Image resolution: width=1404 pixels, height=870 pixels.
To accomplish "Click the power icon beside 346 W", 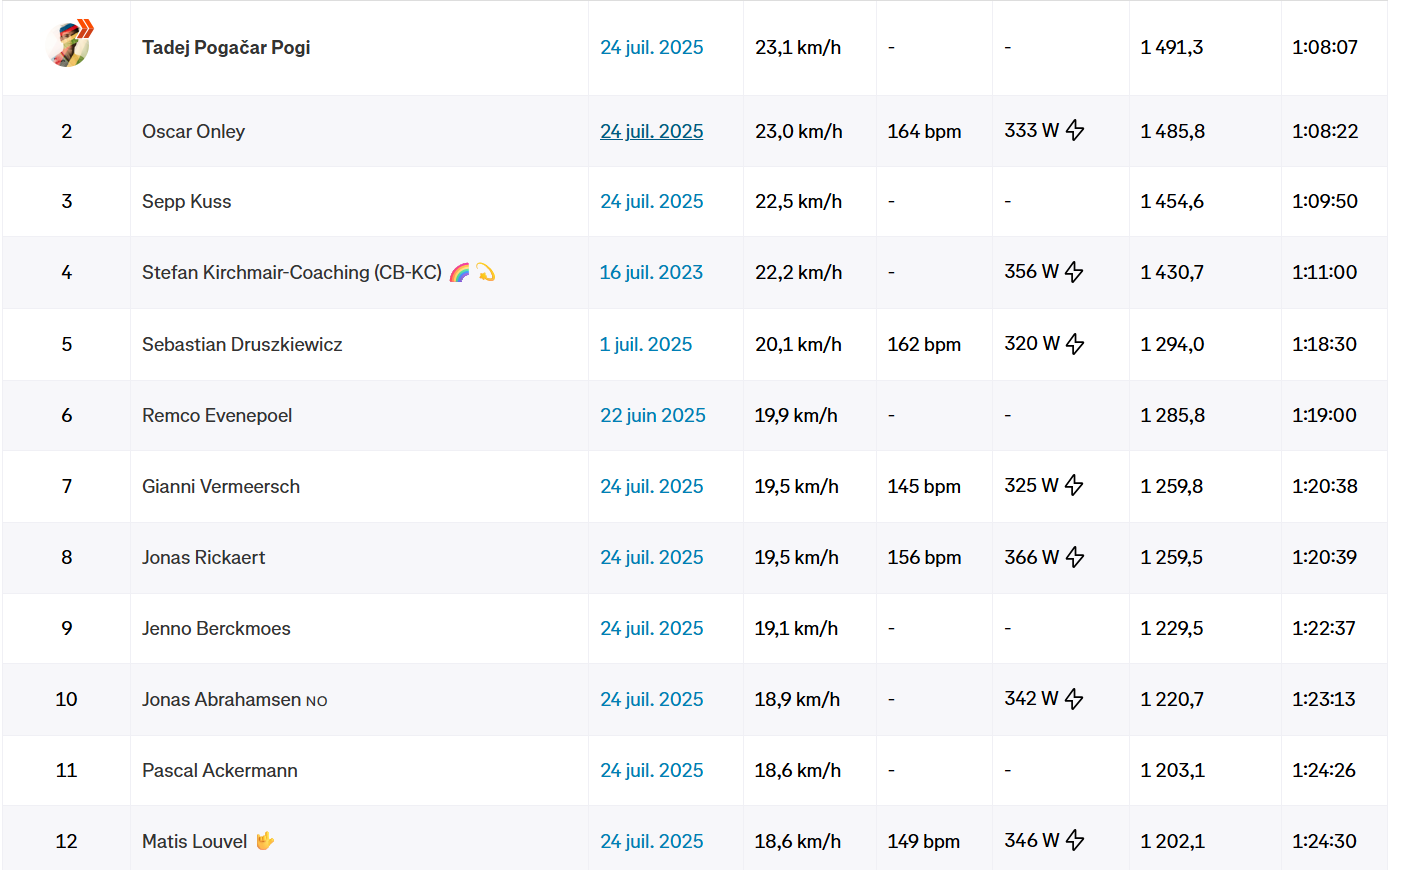I will coord(1075,841).
